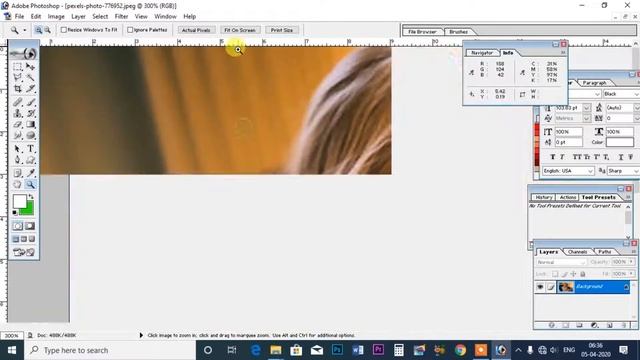Image resolution: width=640 pixels, height=360 pixels.
Task: Select the Move tool
Action: (30, 66)
